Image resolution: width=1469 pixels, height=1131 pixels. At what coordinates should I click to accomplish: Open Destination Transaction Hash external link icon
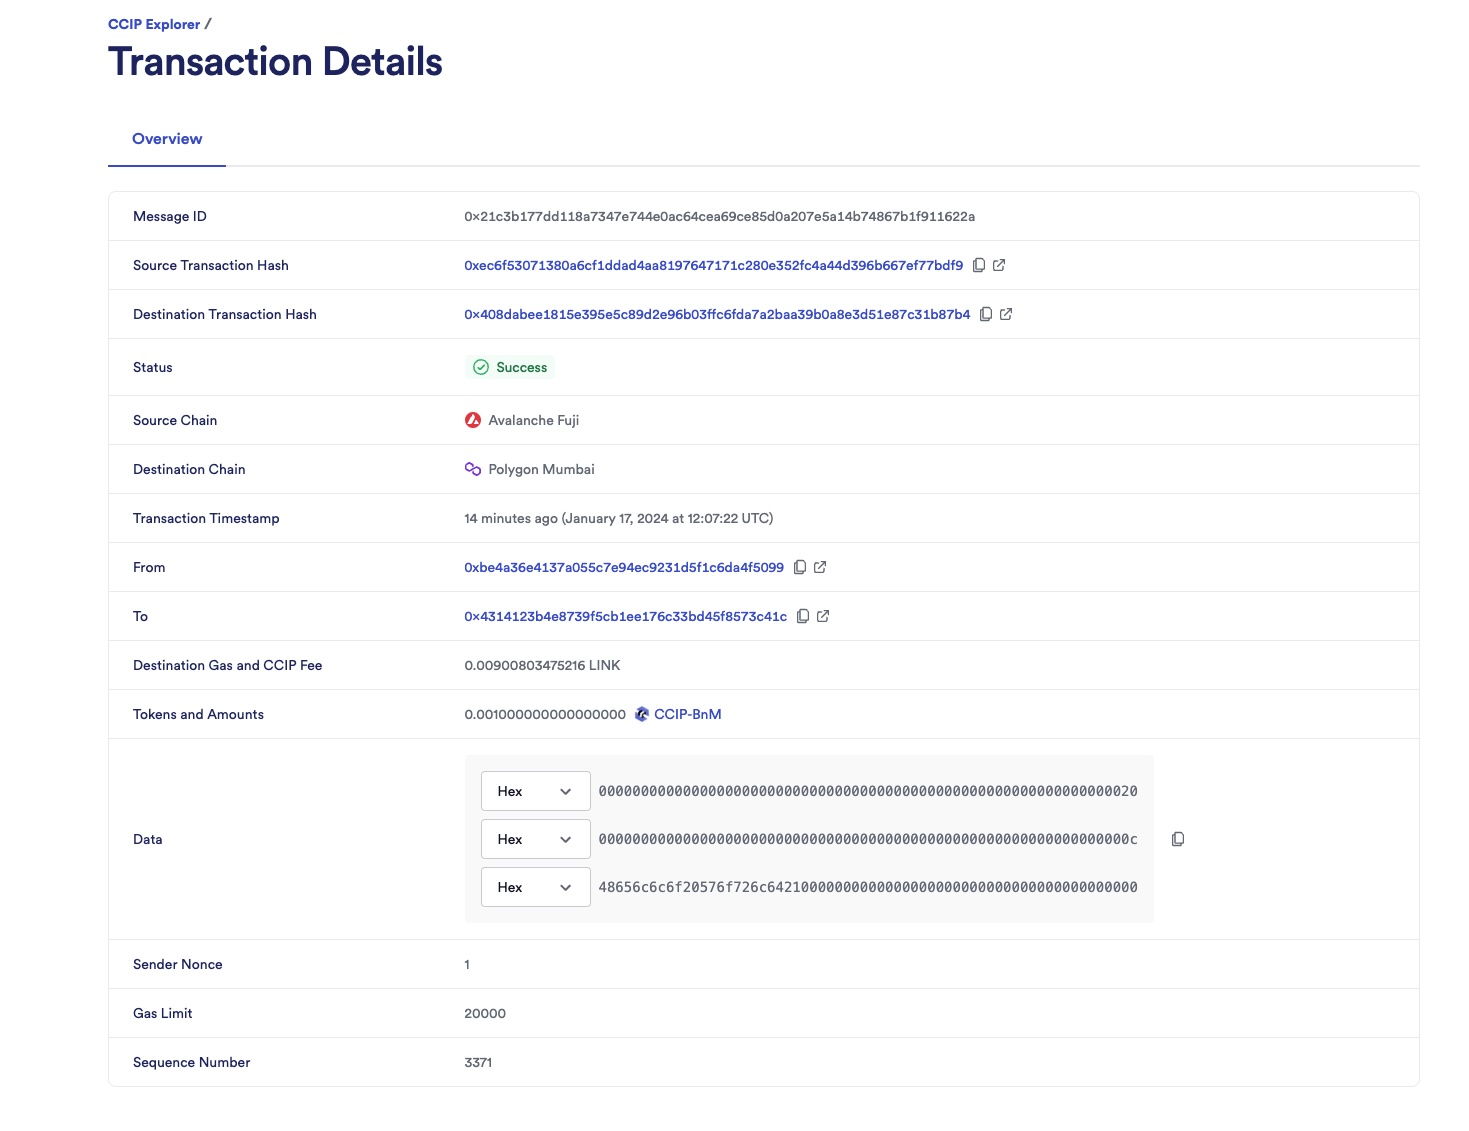(x=1006, y=314)
